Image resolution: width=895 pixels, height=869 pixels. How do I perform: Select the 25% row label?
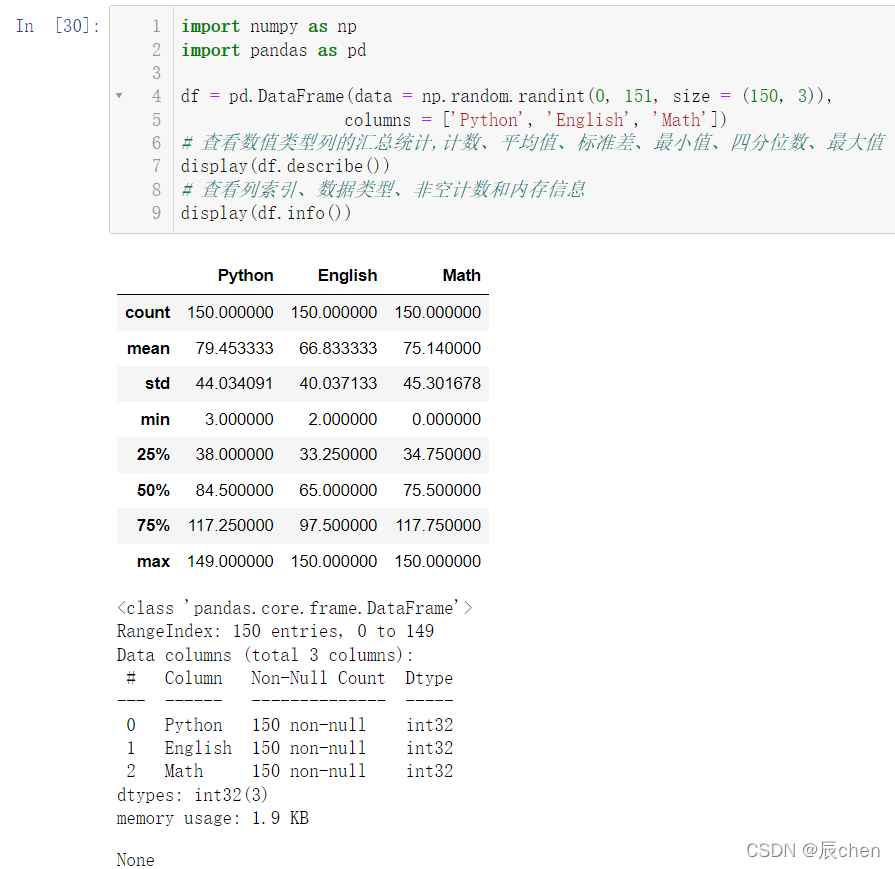click(153, 454)
